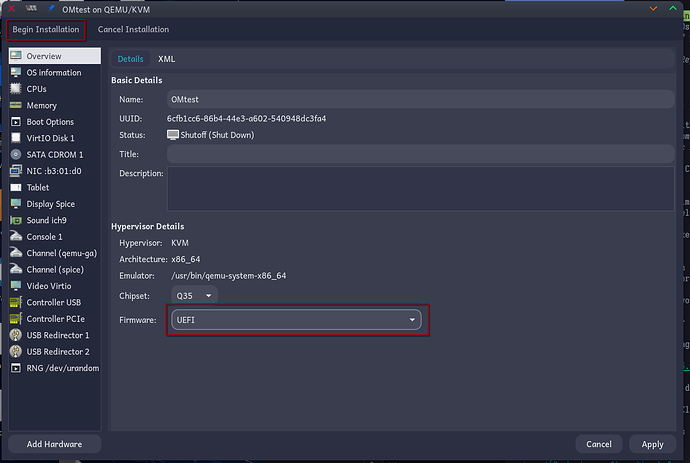Select the RNG /dev/urandom device
This screenshot has width=690, height=463.
click(x=58, y=368)
